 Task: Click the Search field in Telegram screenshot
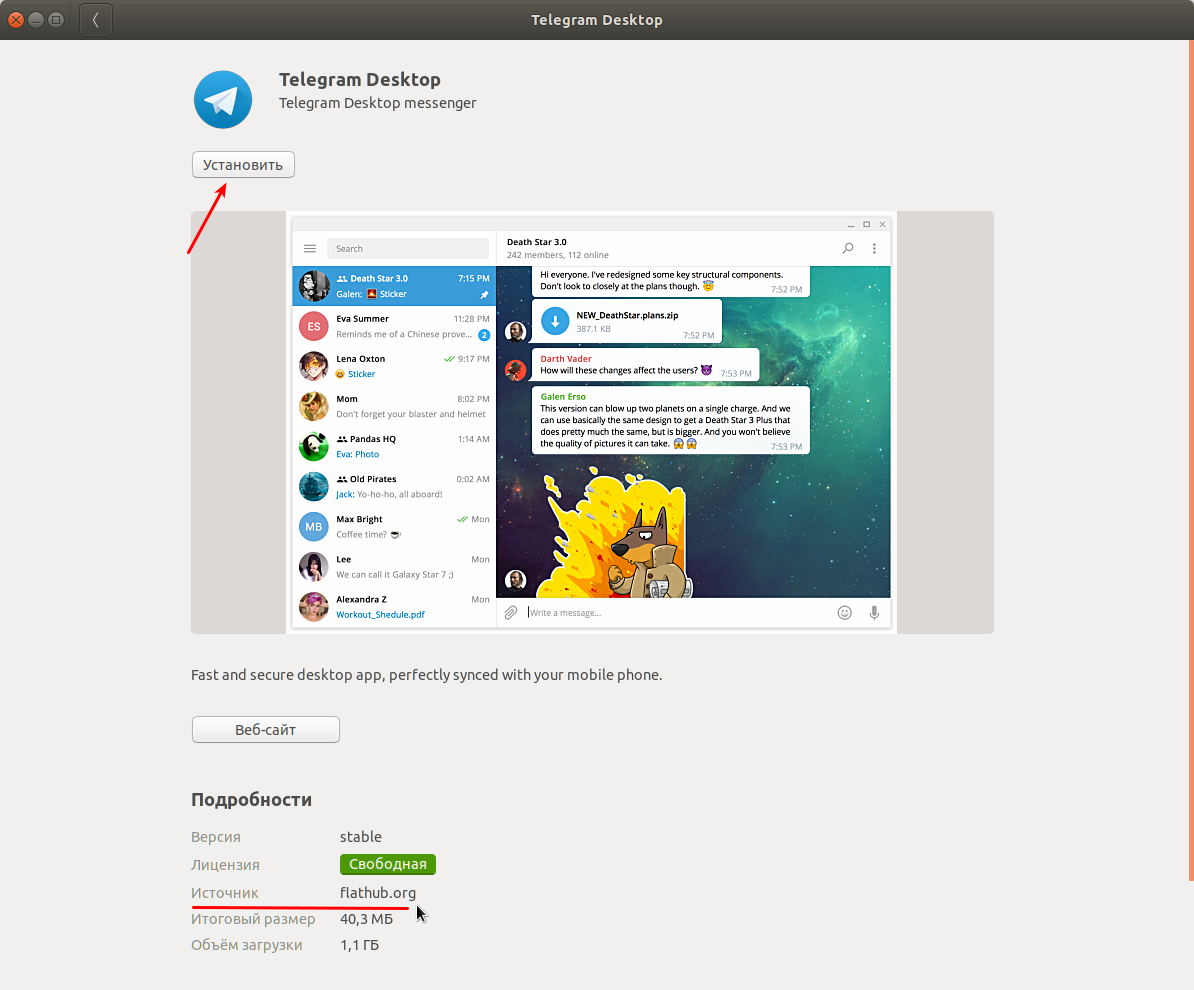[x=408, y=248]
